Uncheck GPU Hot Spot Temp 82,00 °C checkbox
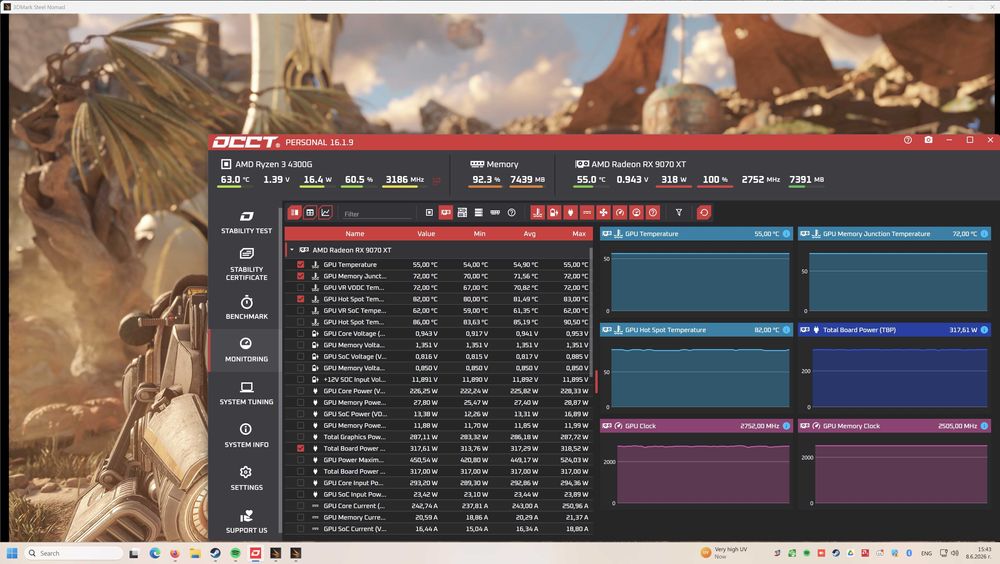The width and height of the screenshot is (1000, 564). (300, 299)
